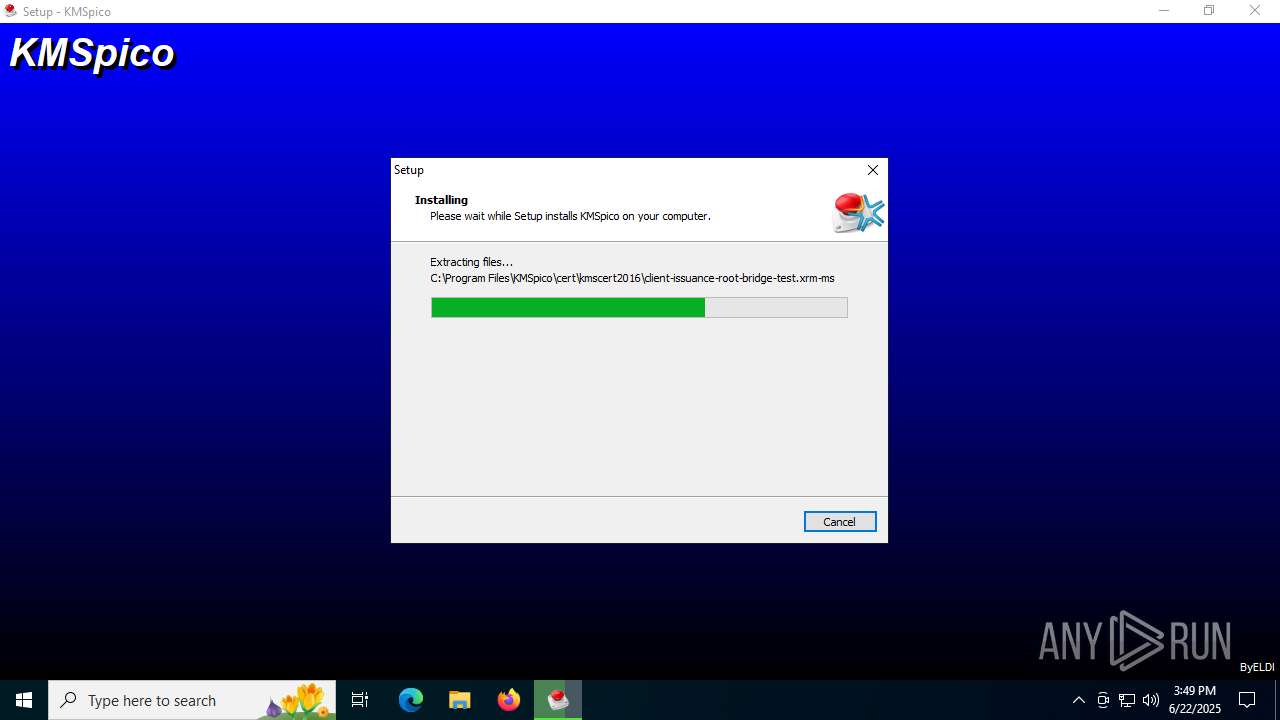The image size is (1280, 720).
Task: Open the clock and date flyout
Action: coord(1195,700)
